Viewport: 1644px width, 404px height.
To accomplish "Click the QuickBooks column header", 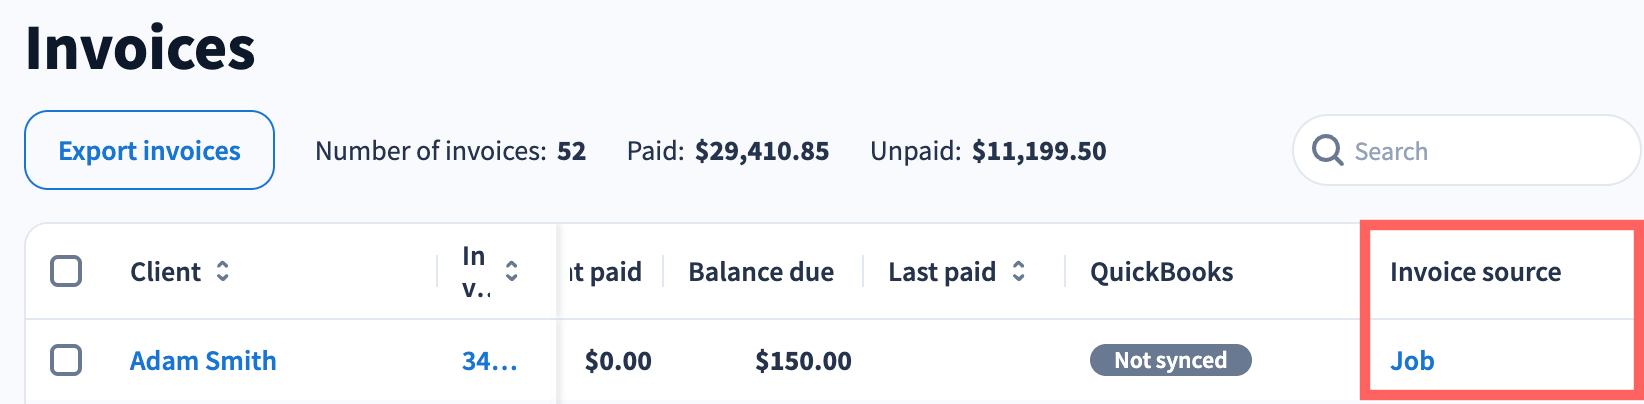I will [1161, 271].
